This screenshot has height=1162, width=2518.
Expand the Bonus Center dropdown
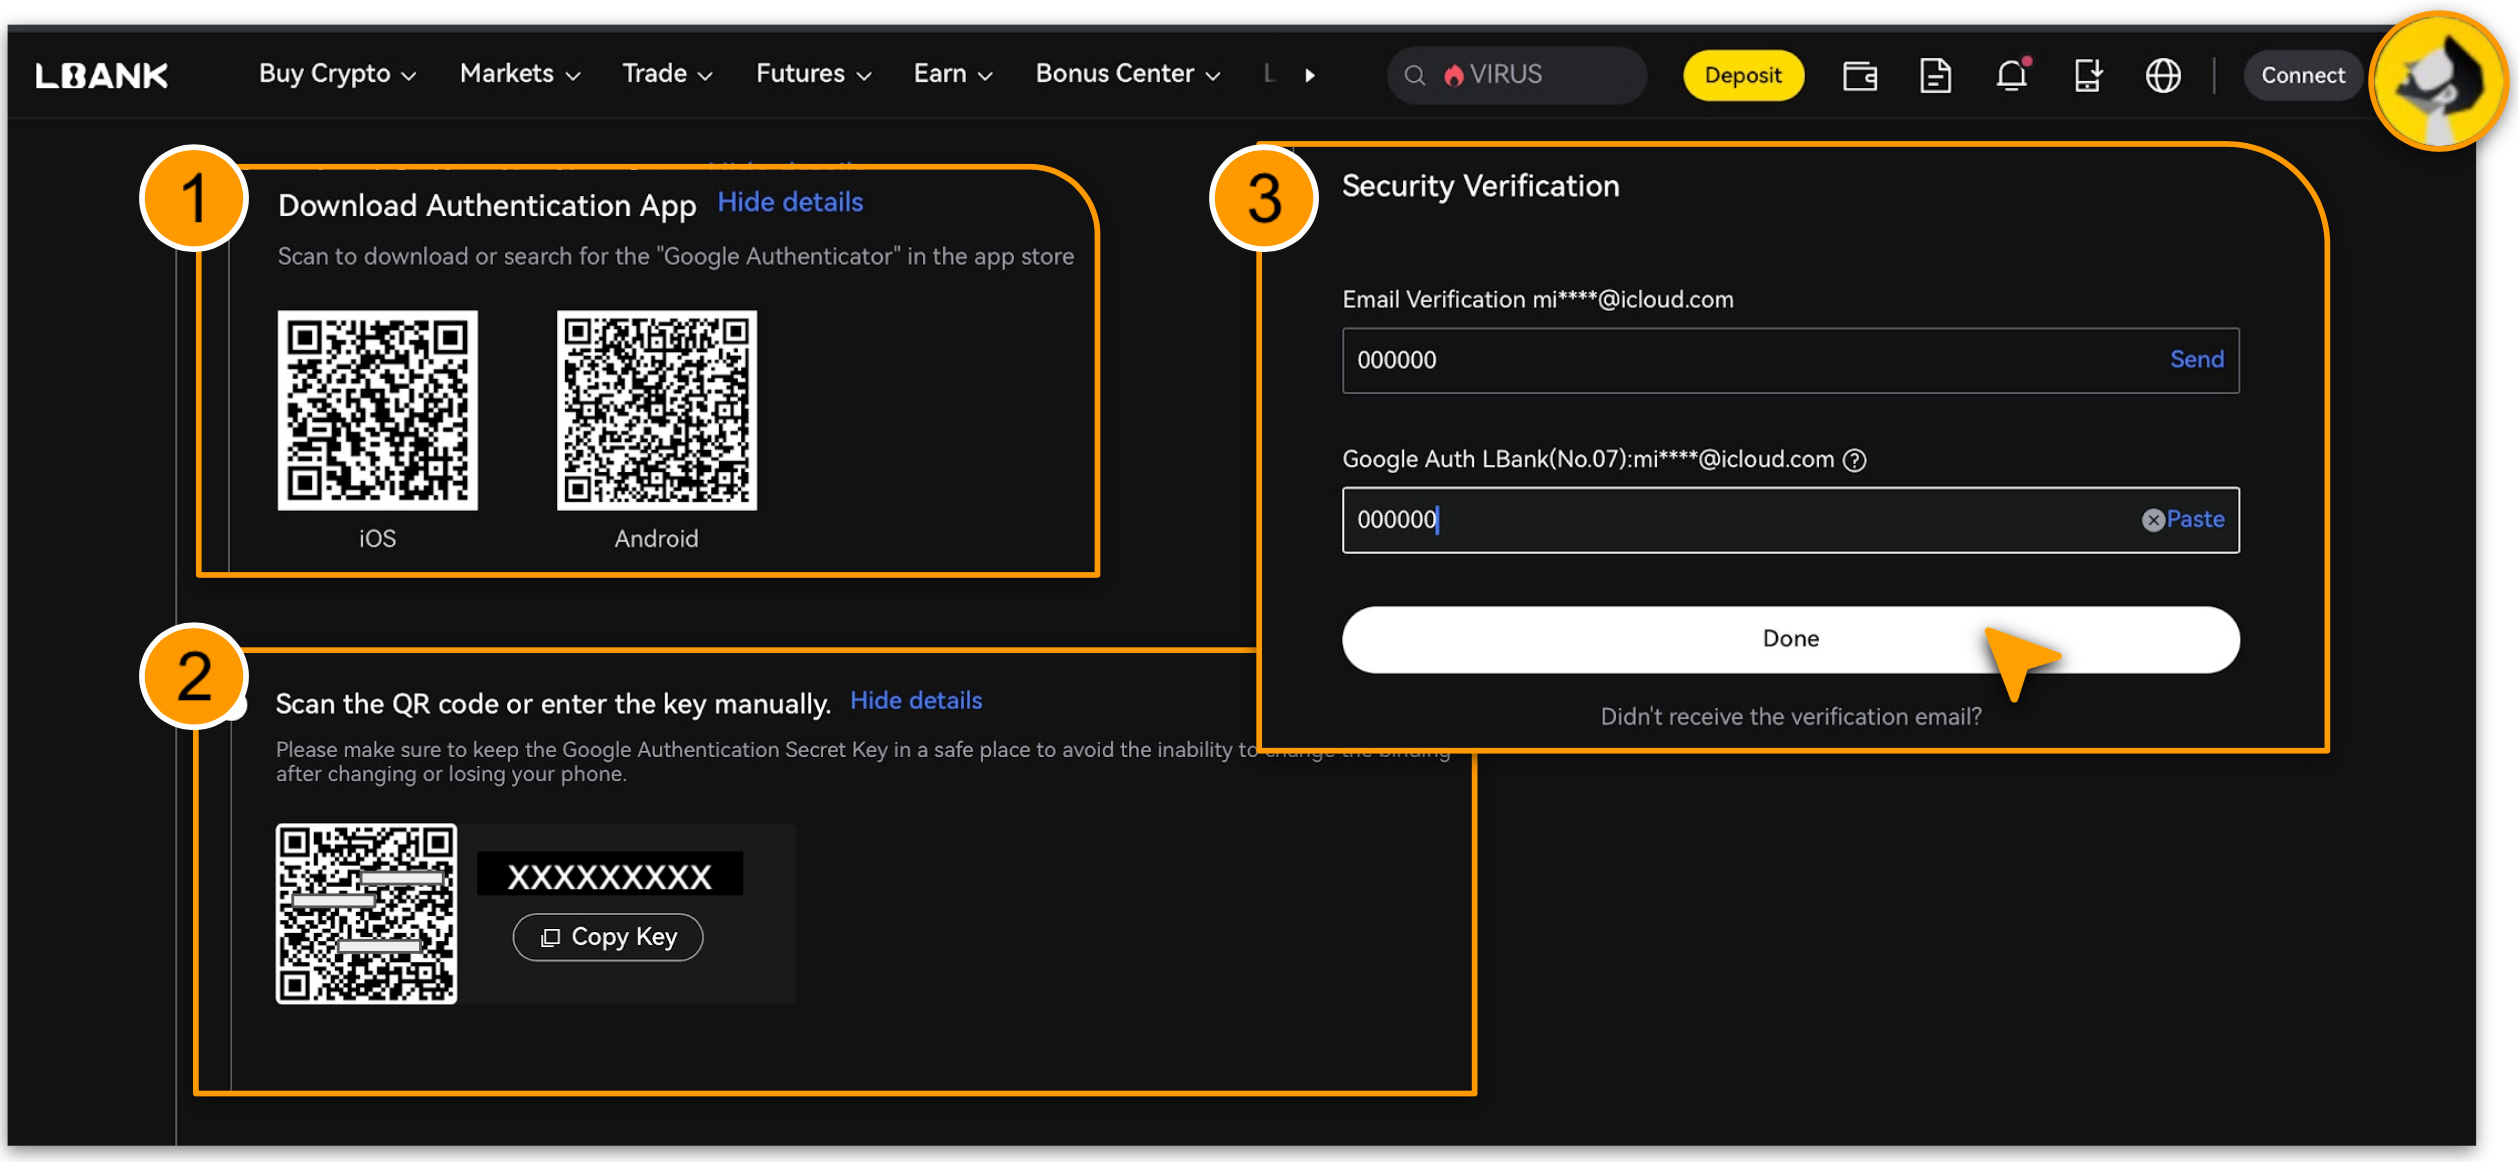click(x=1127, y=74)
